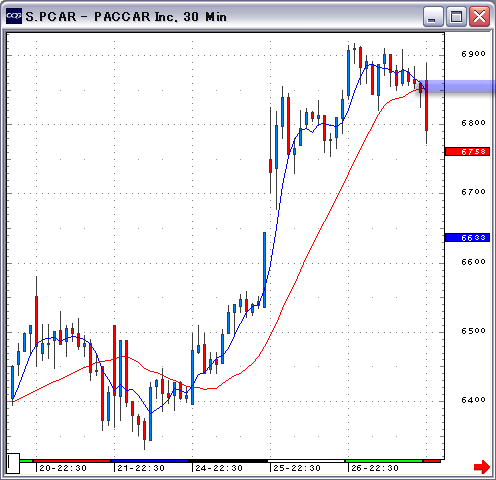496x480 pixels.
Task: Click the 6500 price axis label
Action: pyautogui.click(x=473, y=331)
